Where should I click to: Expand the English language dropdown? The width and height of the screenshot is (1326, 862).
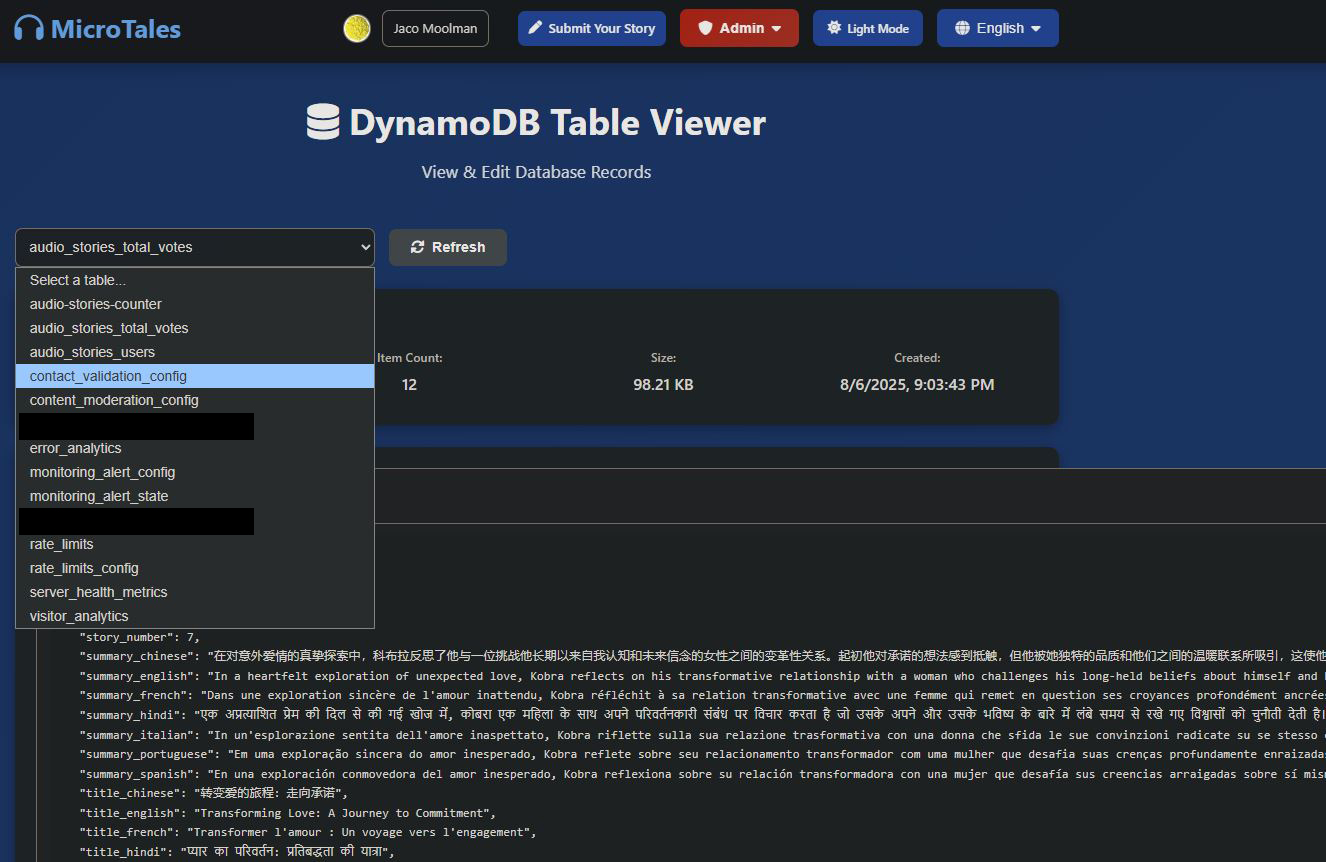click(x=997, y=28)
